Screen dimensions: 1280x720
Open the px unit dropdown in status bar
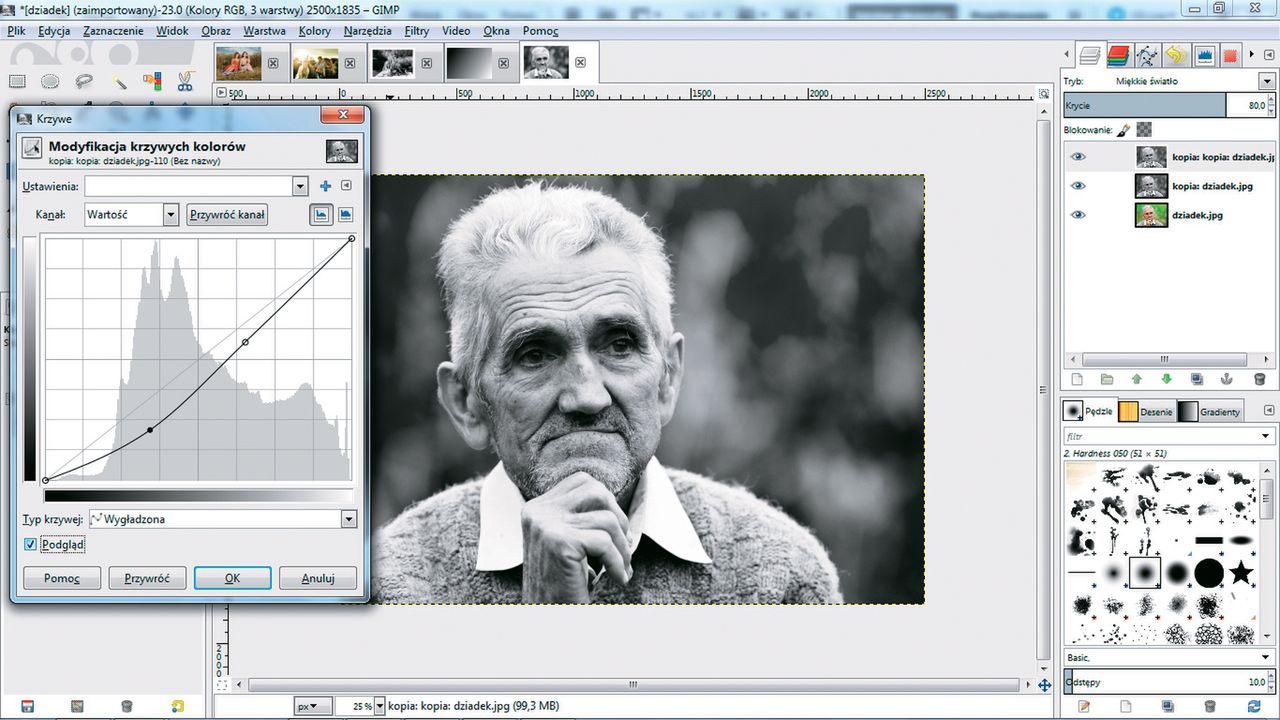click(x=312, y=706)
